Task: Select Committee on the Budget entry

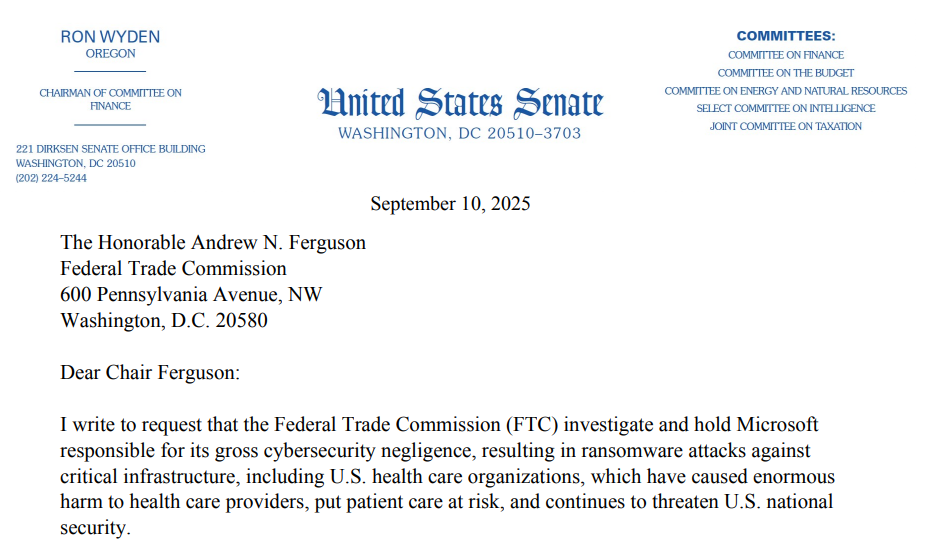Action: click(x=786, y=73)
